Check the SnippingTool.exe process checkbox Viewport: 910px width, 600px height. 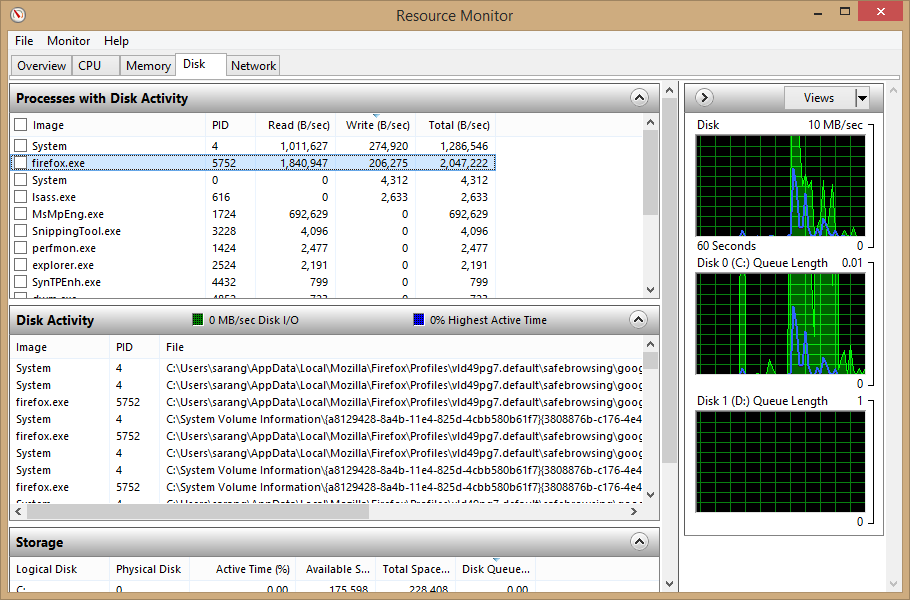[x=20, y=230]
